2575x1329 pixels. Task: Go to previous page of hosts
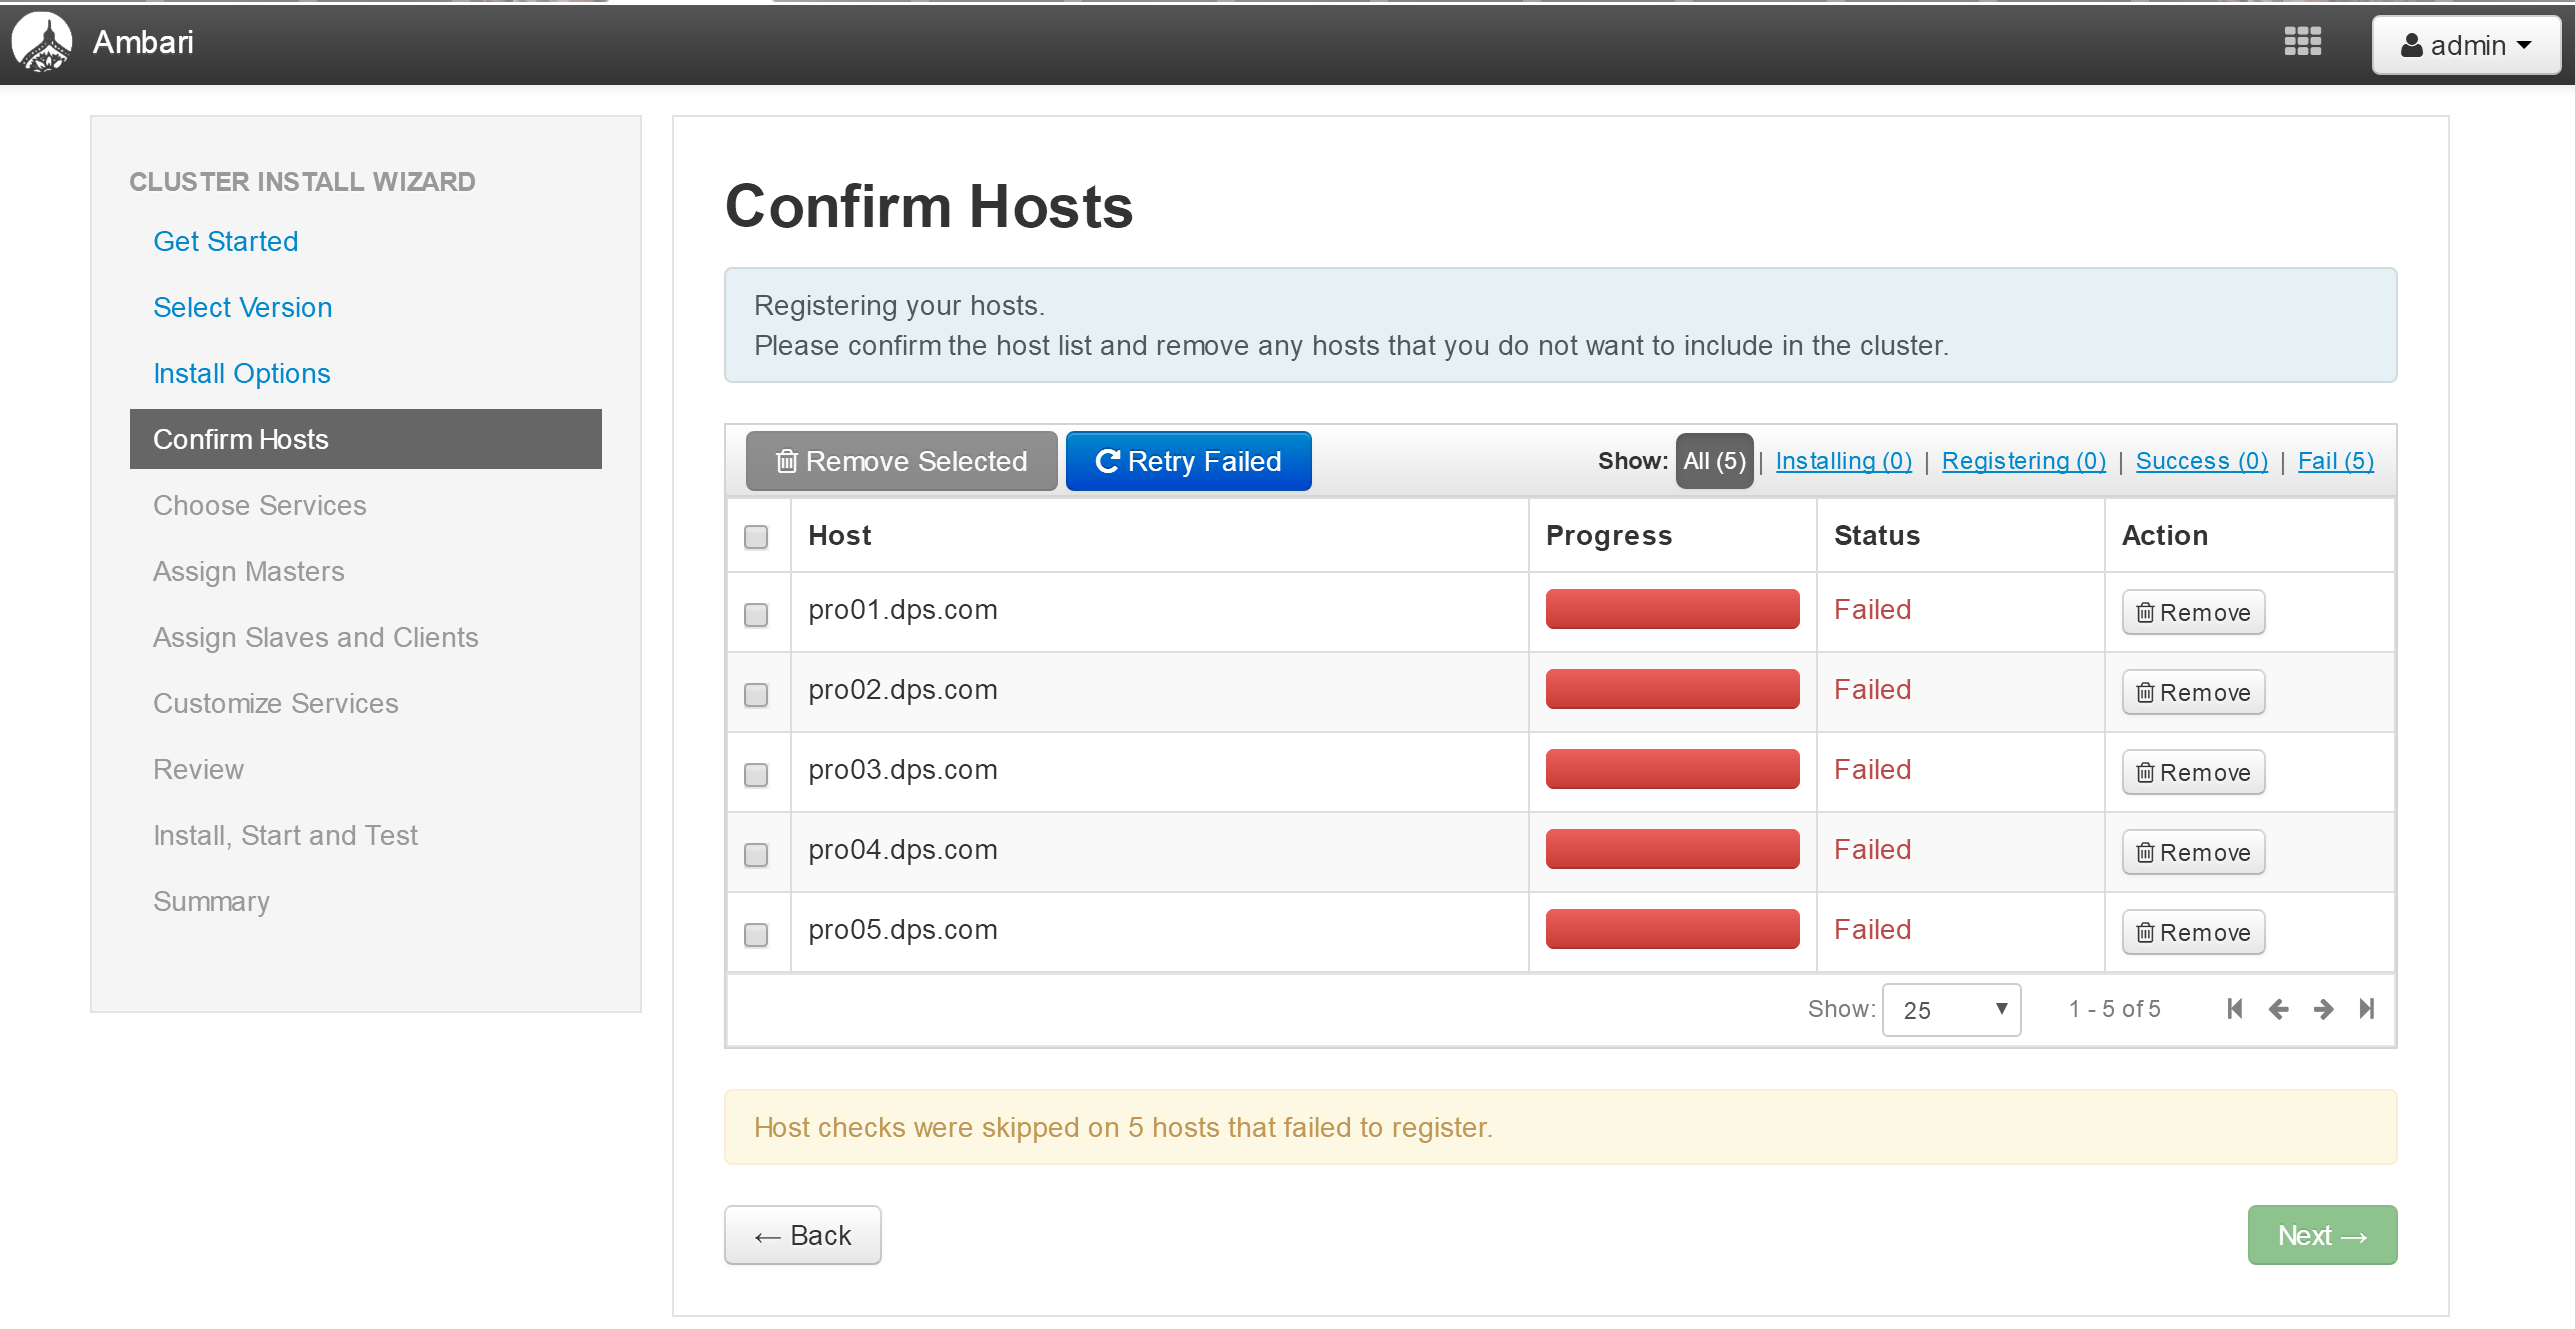[2279, 1009]
